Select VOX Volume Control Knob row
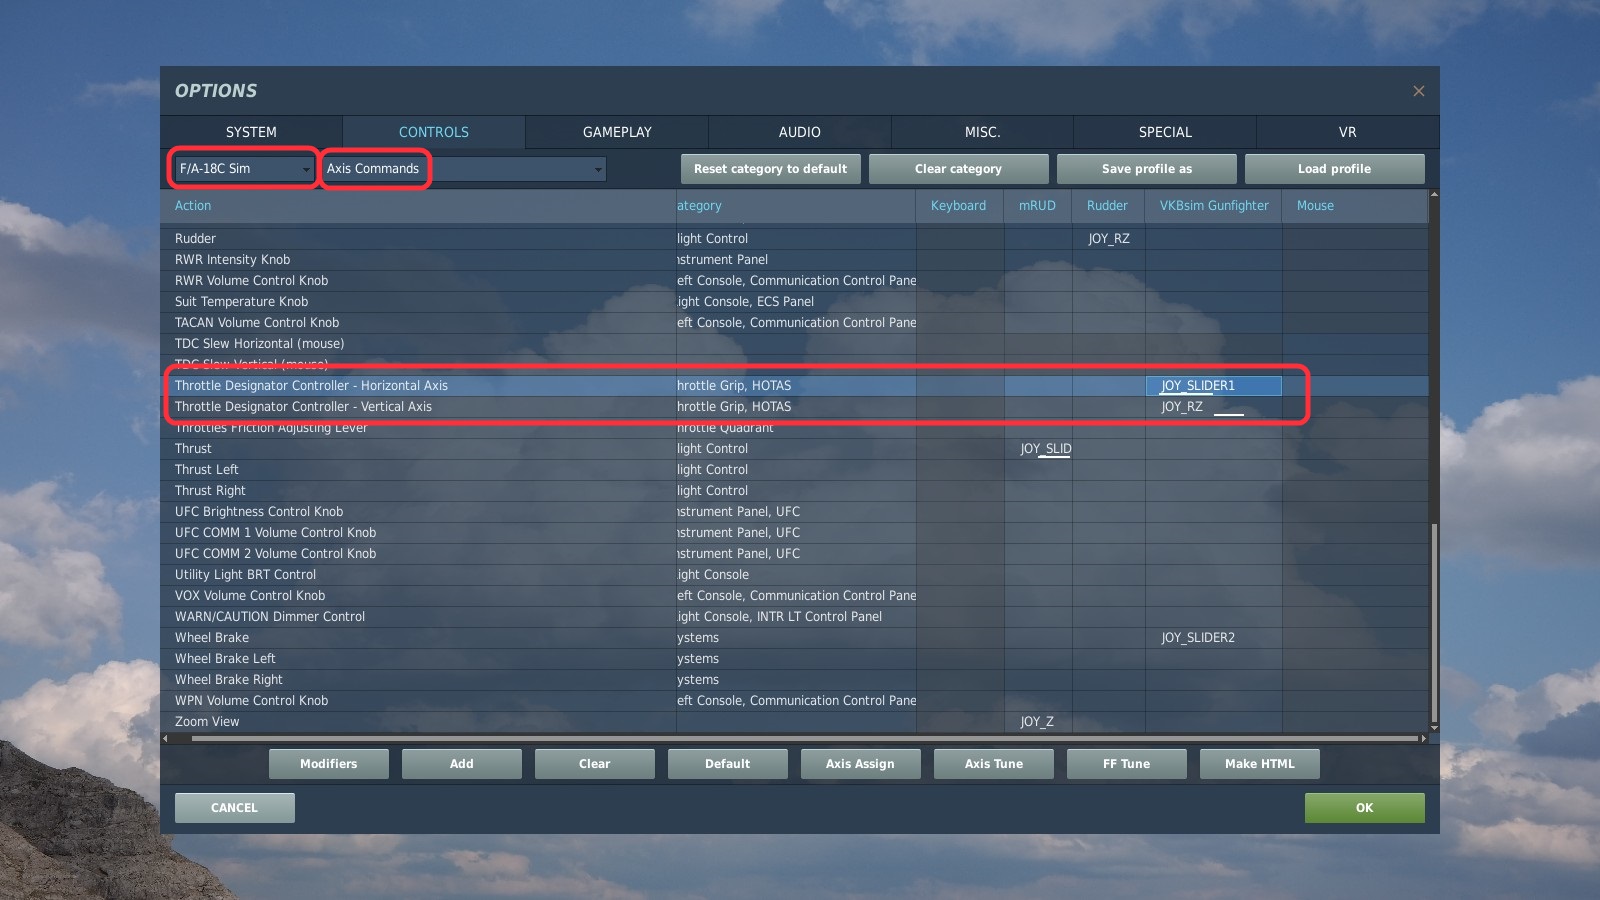 tap(795, 596)
